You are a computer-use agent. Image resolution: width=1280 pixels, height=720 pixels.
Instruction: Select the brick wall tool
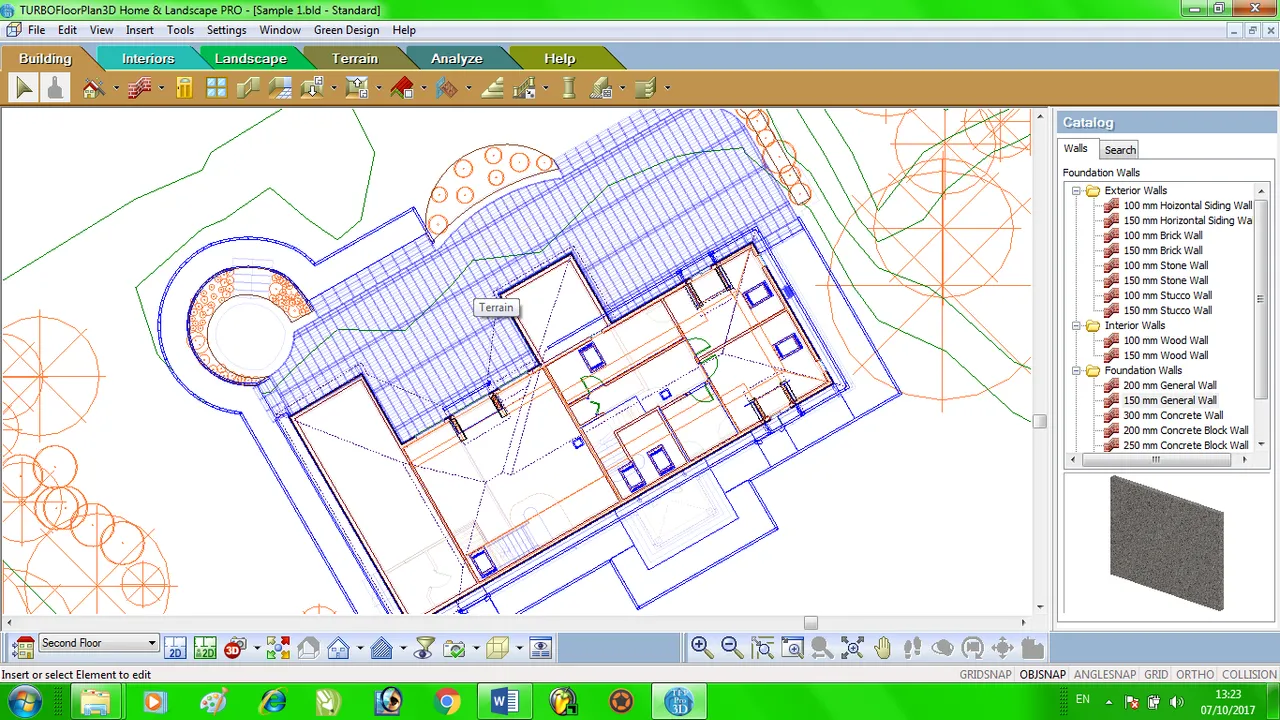140,88
